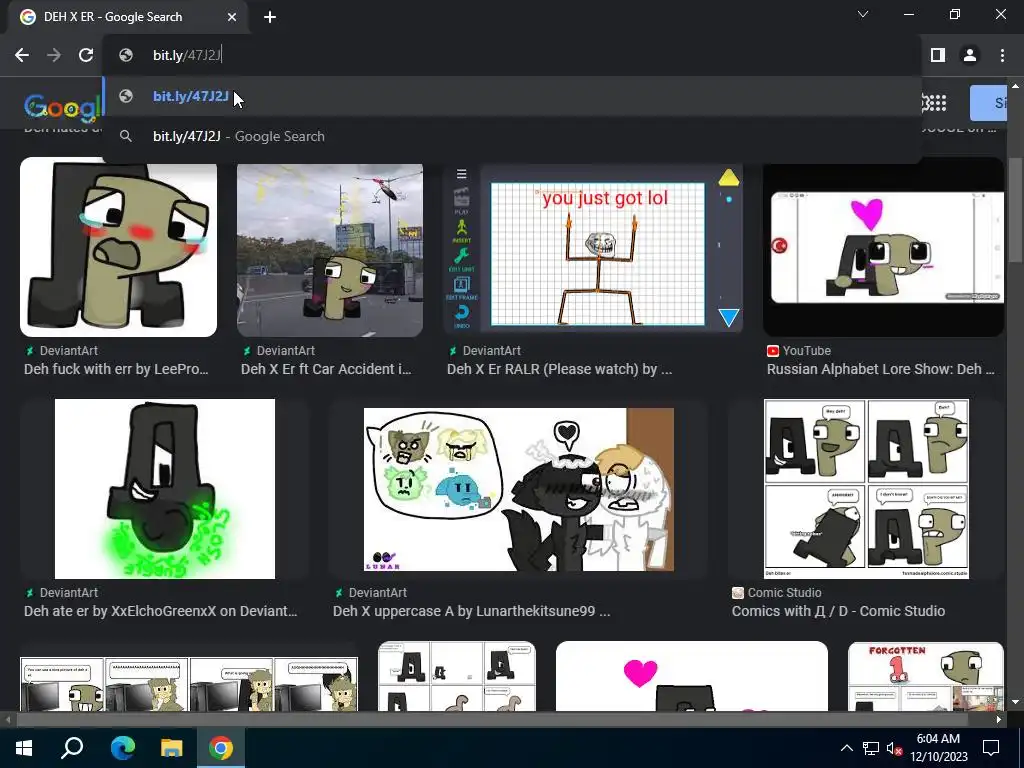The height and width of the screenshot is (768, 1024).
Task: Select the DEH X ER - Google Search tab
Action: pyautogui.click(x=128, y=17)
